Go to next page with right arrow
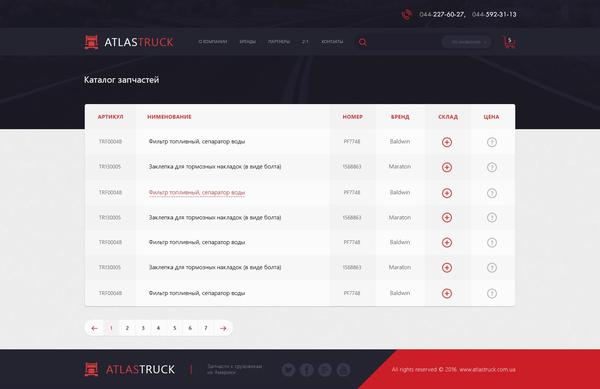600x389 pixels. (223, 328)
